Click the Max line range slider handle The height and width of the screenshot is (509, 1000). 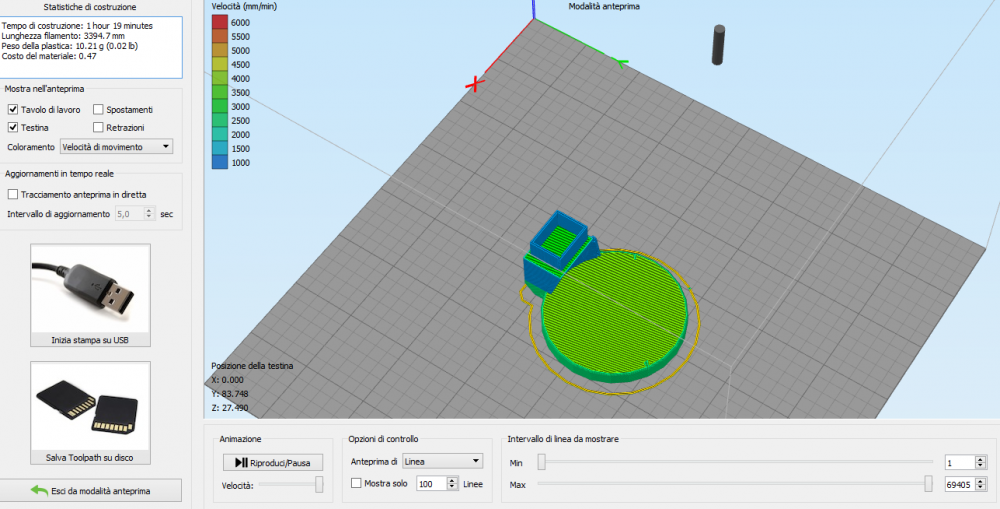928,484
